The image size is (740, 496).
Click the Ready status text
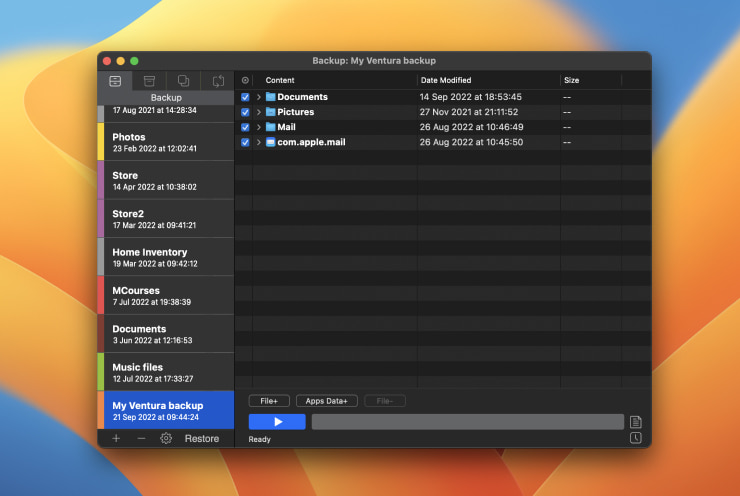click(x=260, y=439)
